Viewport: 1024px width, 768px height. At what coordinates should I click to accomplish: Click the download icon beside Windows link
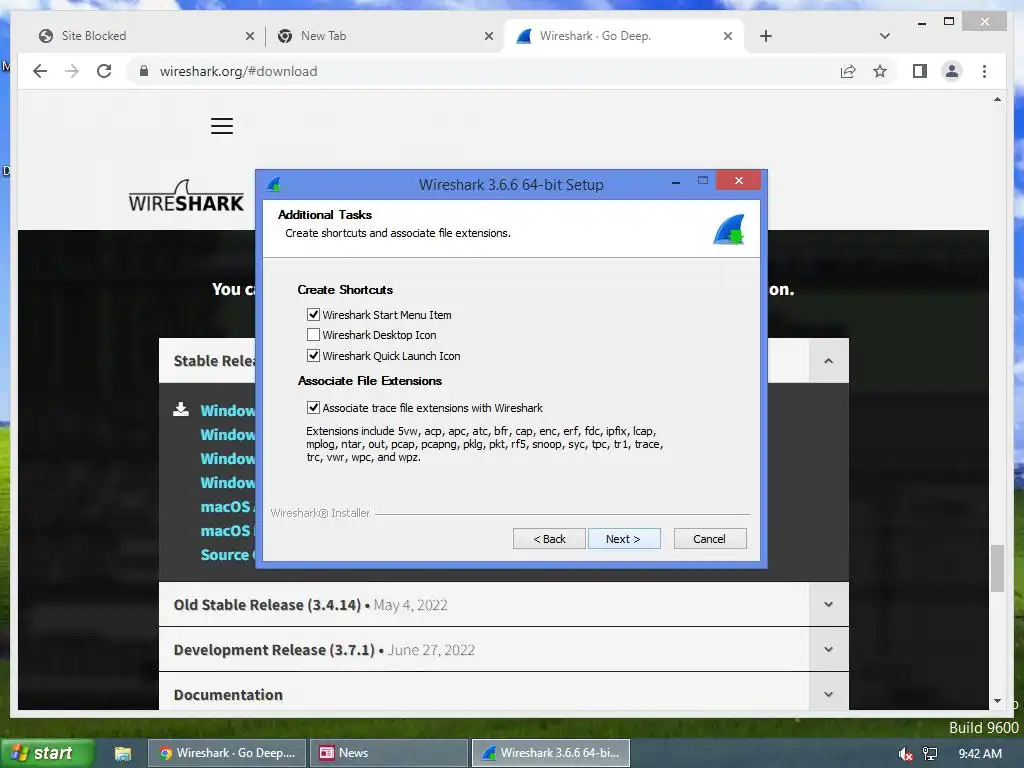click(x=181, y=409)
